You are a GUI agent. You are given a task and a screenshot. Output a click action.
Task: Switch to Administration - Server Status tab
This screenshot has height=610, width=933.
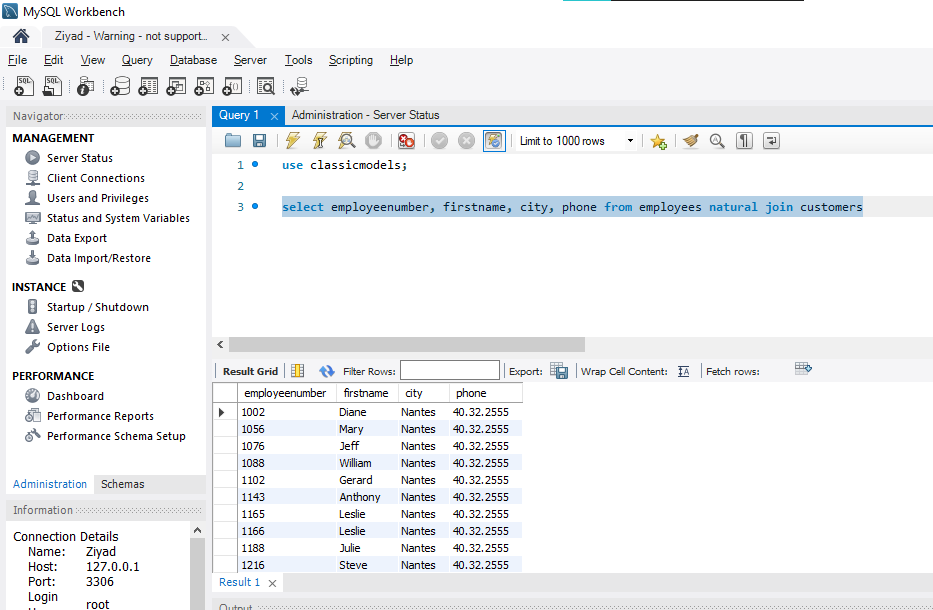pos(365,115)
